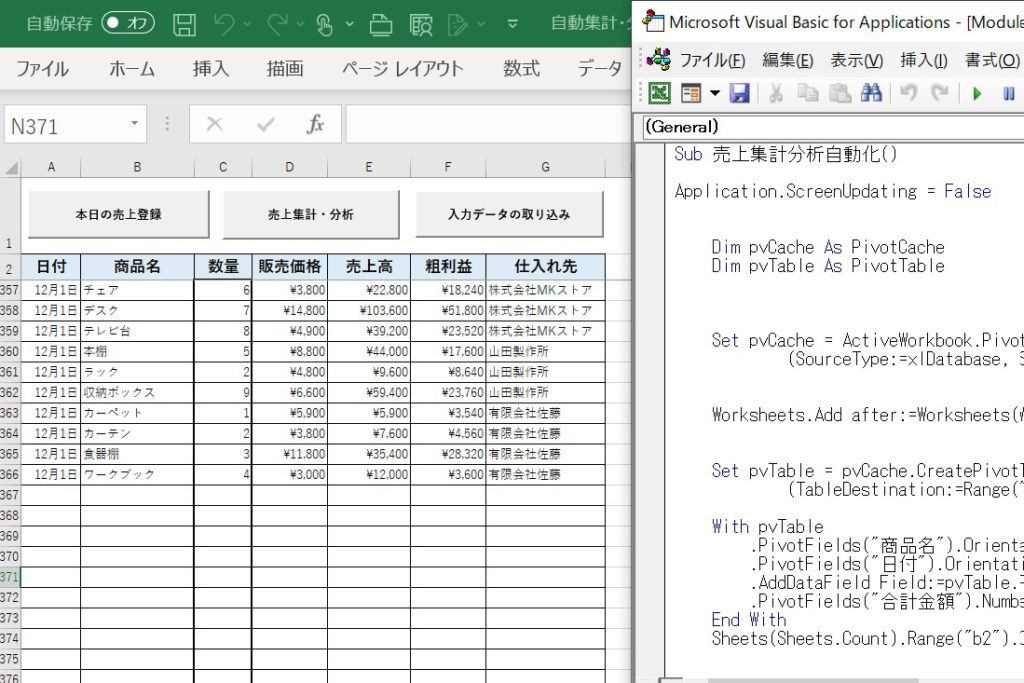Screen dimensions: 1024x683
Task: Click the 本日の売上登録 button
Action: 118,214
